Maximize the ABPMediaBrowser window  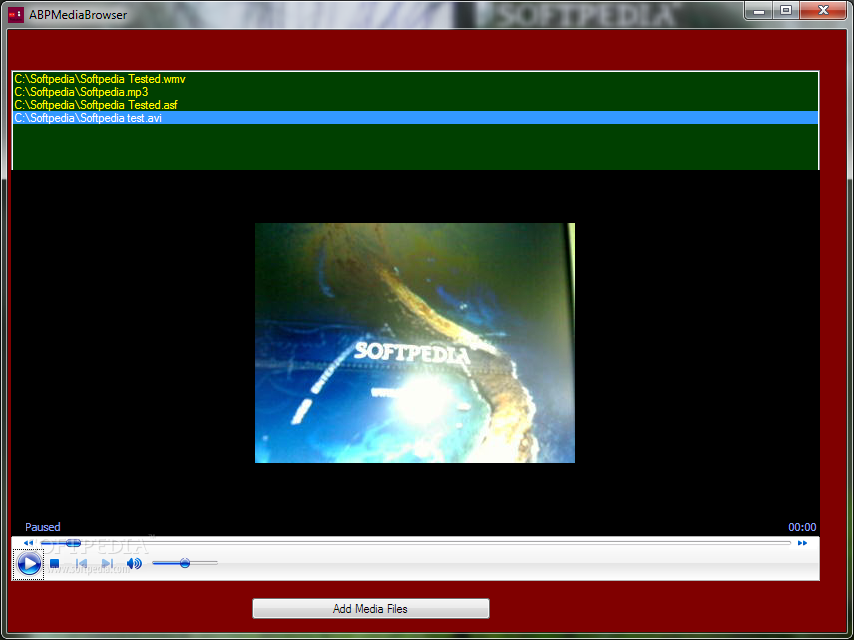point(786,10)
